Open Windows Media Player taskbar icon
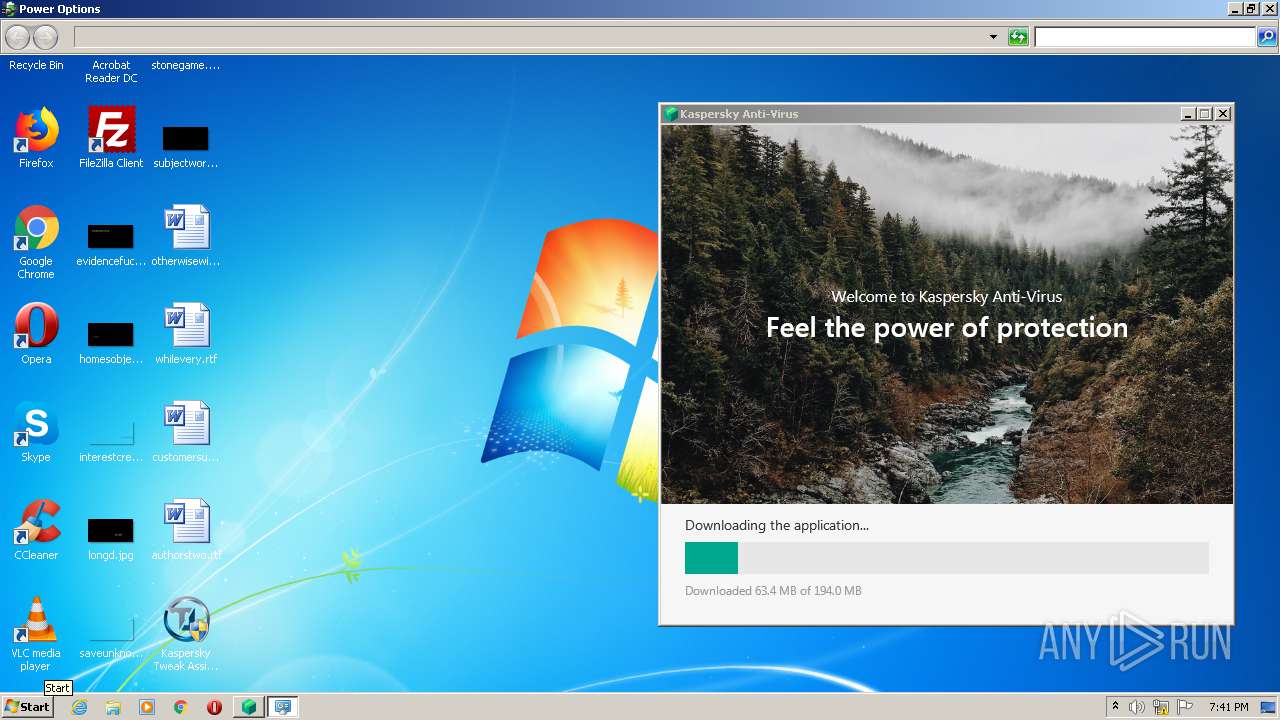This screenshot has width=1280, height=720. click(147, 707)
